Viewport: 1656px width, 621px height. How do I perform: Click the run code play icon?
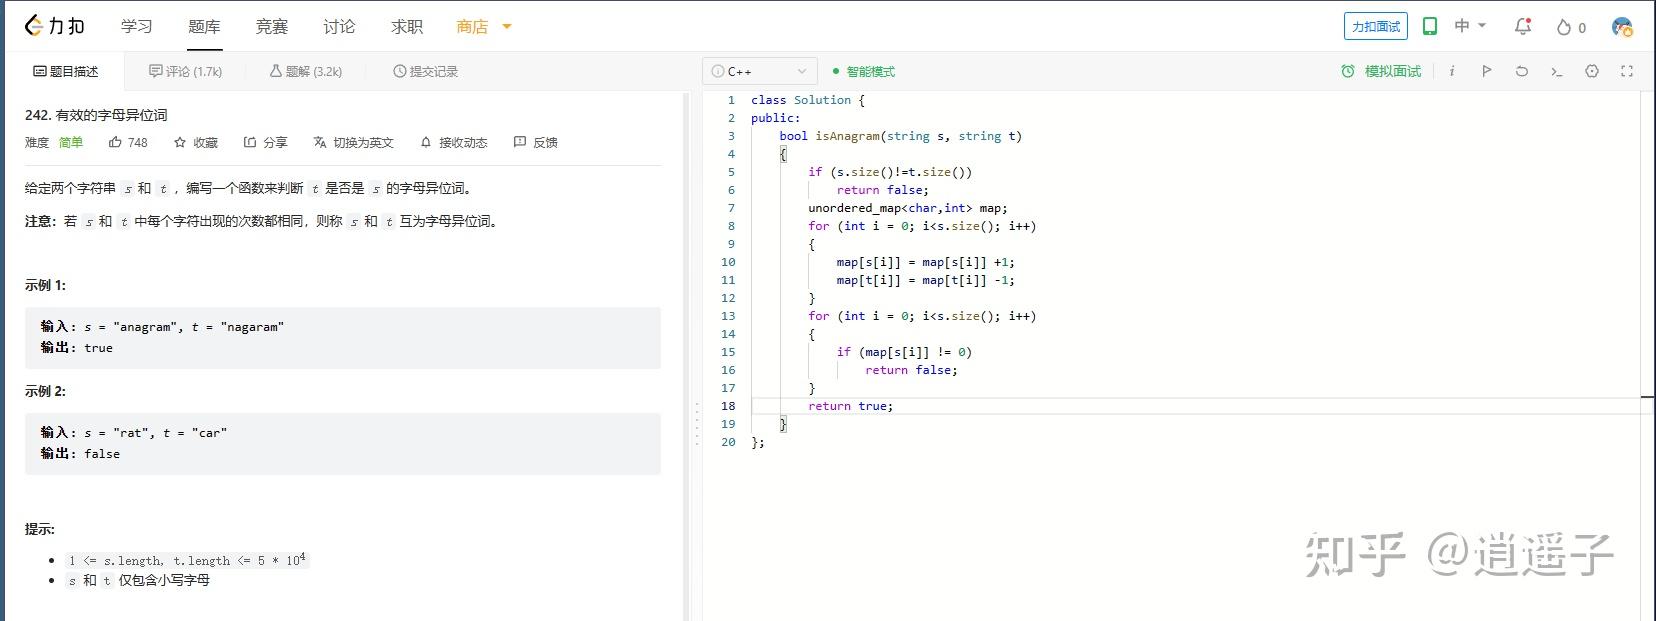click(x=1487, y=71)
